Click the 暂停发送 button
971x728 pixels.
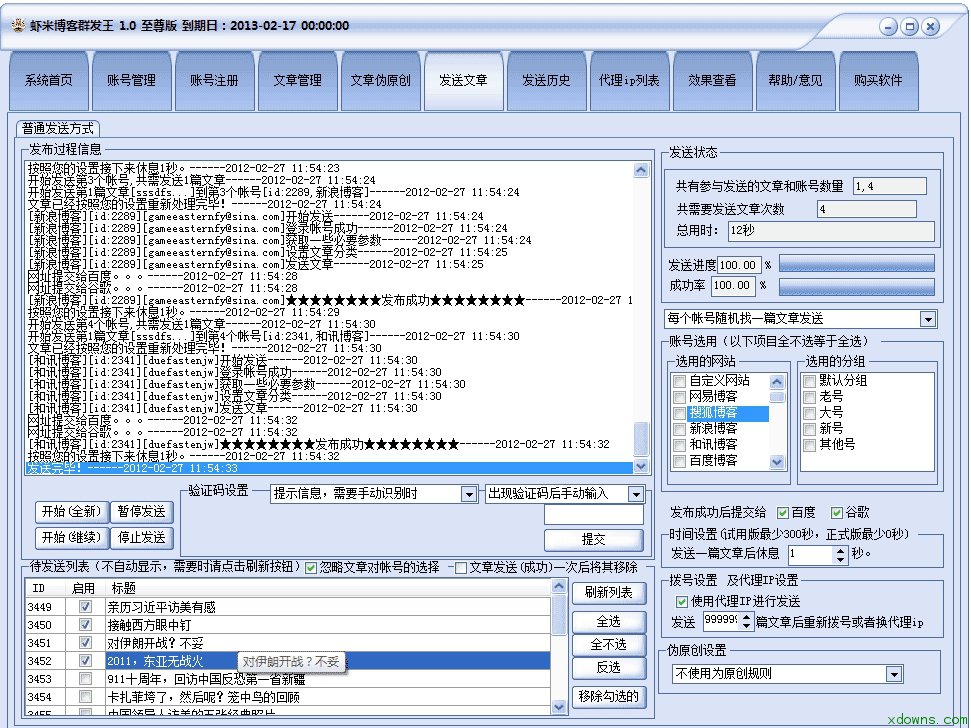[142, 512]
